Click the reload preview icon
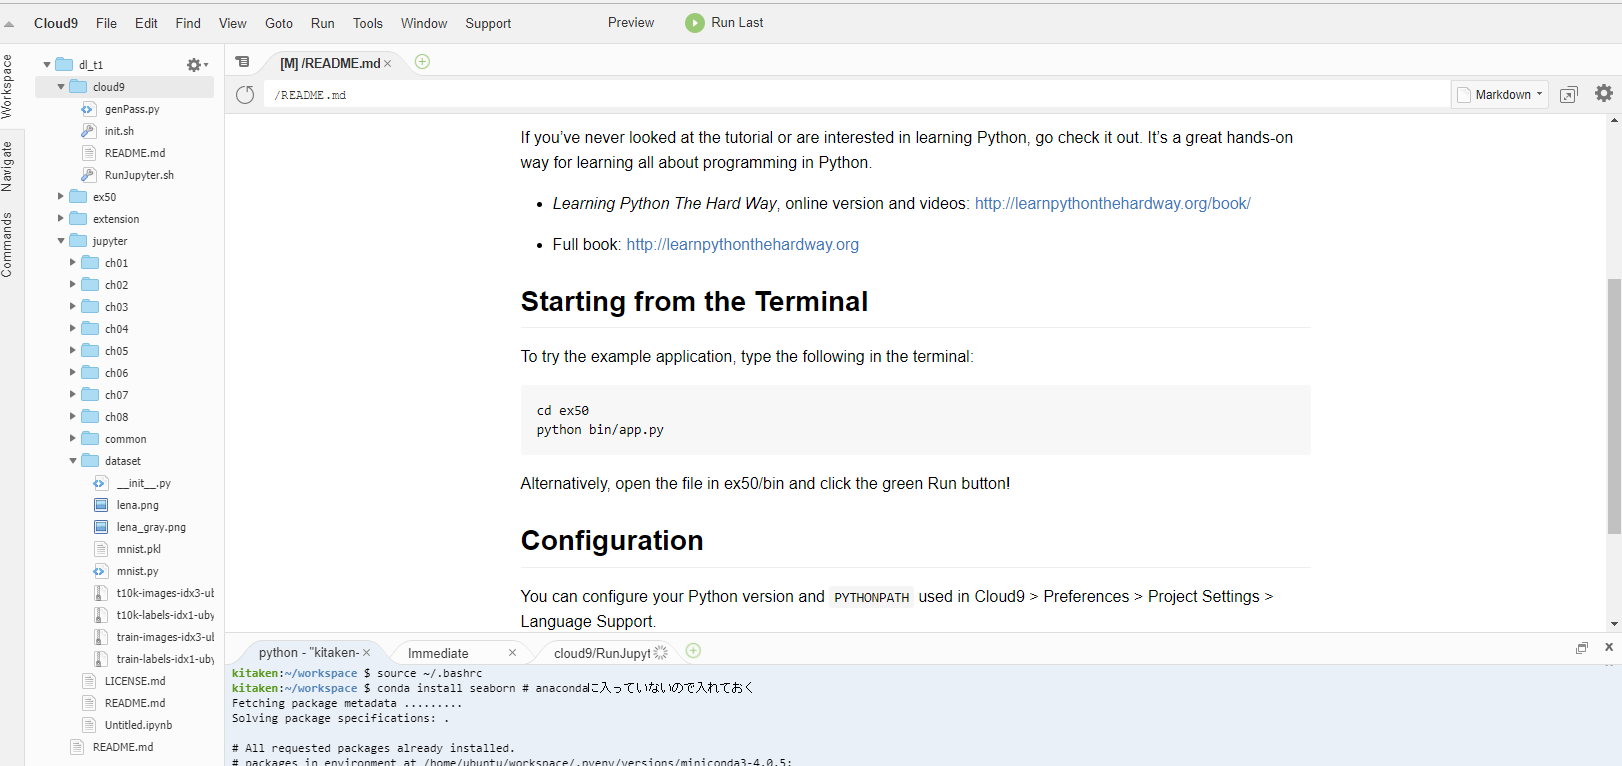Screen dimensions: 1622x766 [x=245, y=95]
